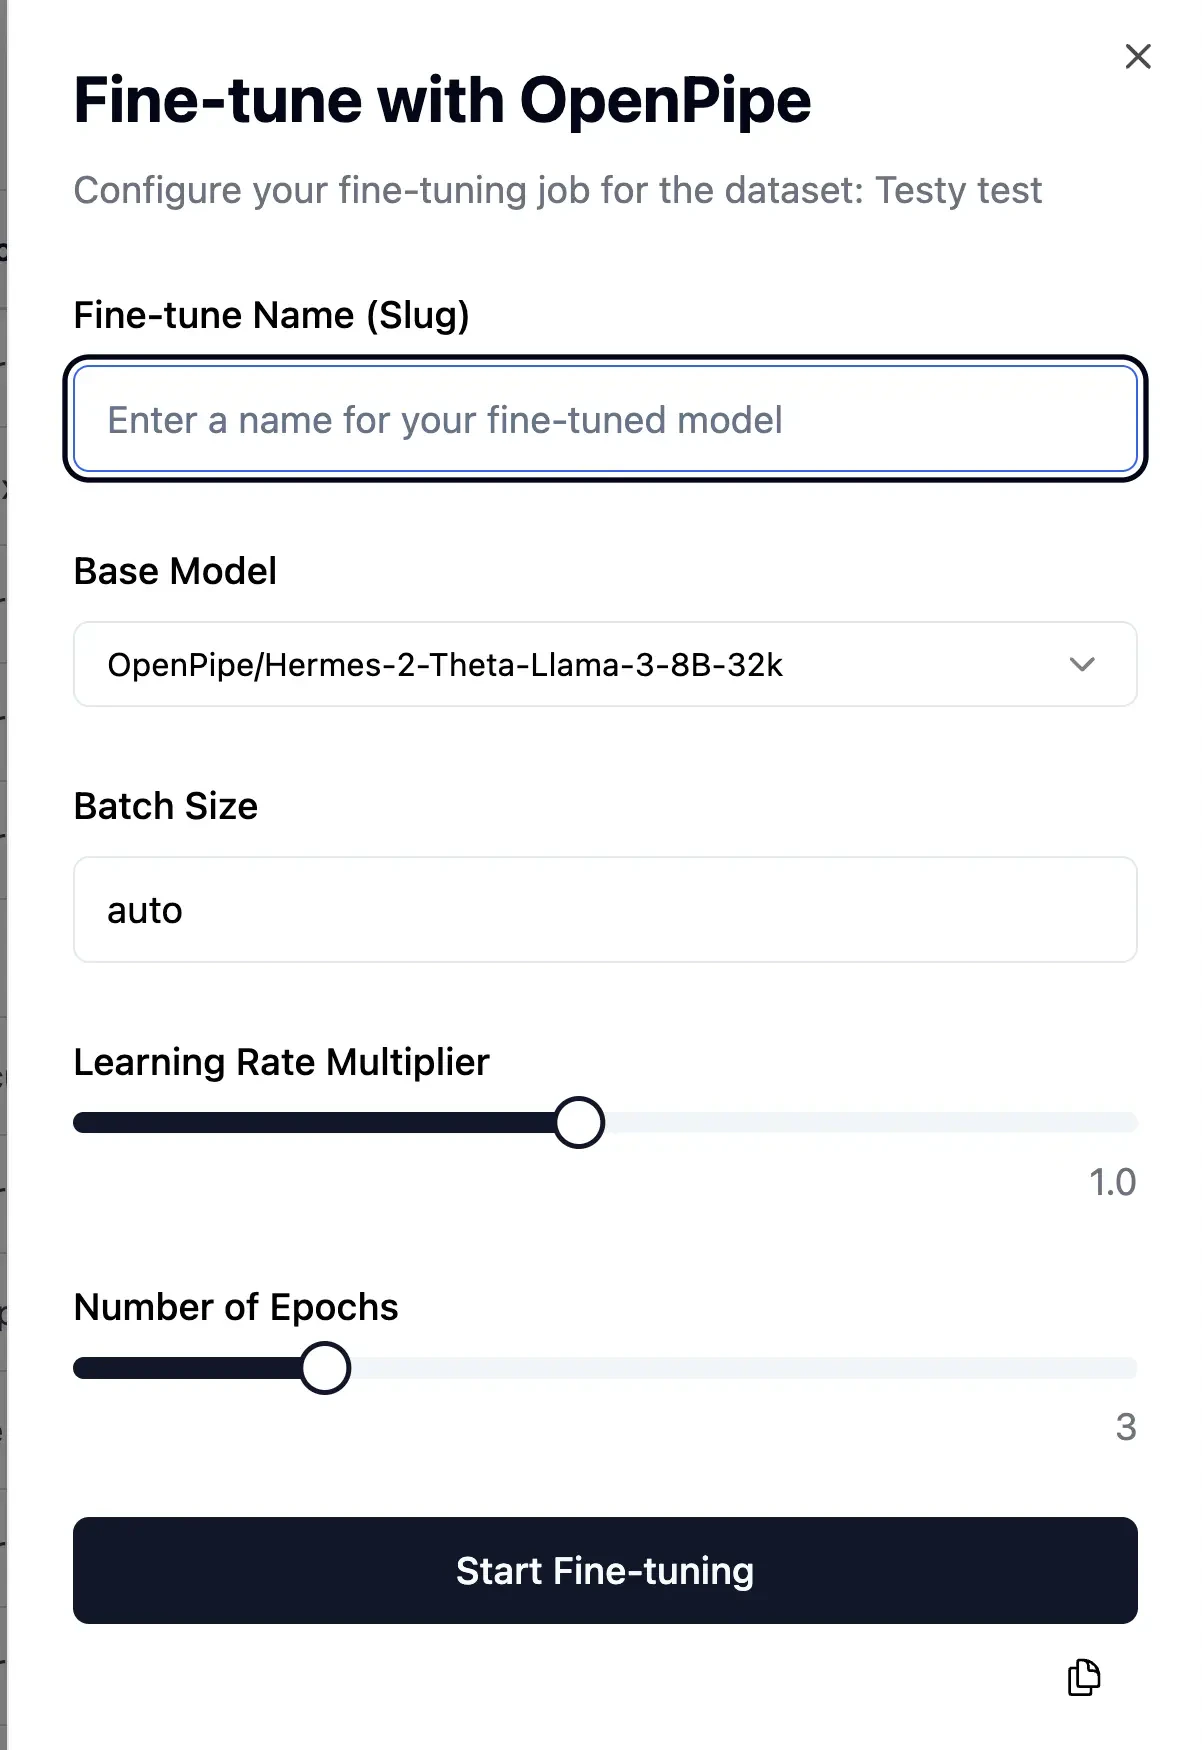1202x1750 pixels.
Task: Click the Number of Epochs heading
Action: (x=235, y=1306)
